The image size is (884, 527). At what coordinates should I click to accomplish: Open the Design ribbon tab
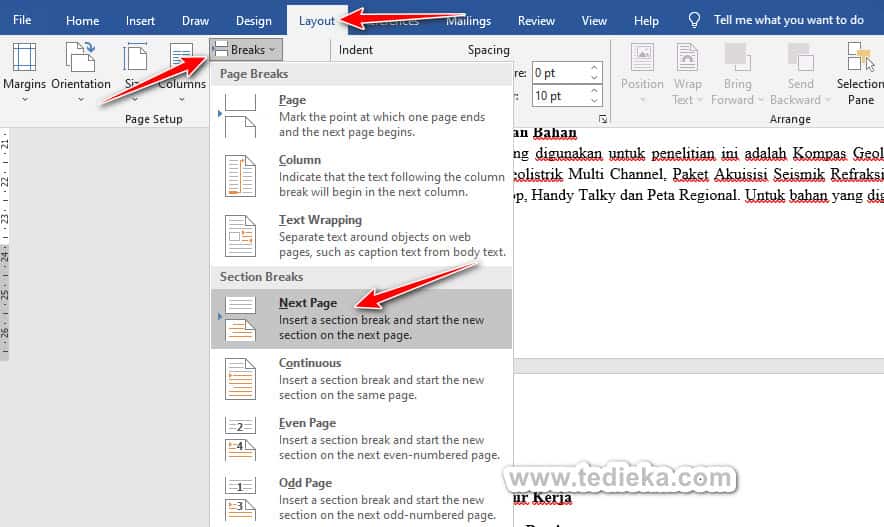pyautogui.click(x=254, y=20)
